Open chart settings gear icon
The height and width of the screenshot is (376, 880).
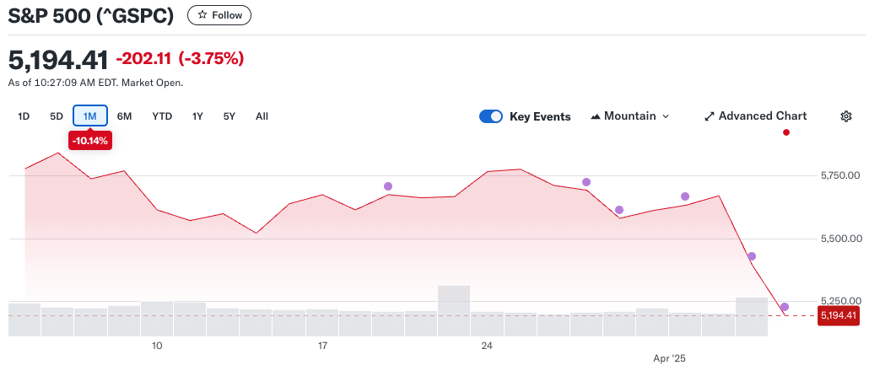846,116
